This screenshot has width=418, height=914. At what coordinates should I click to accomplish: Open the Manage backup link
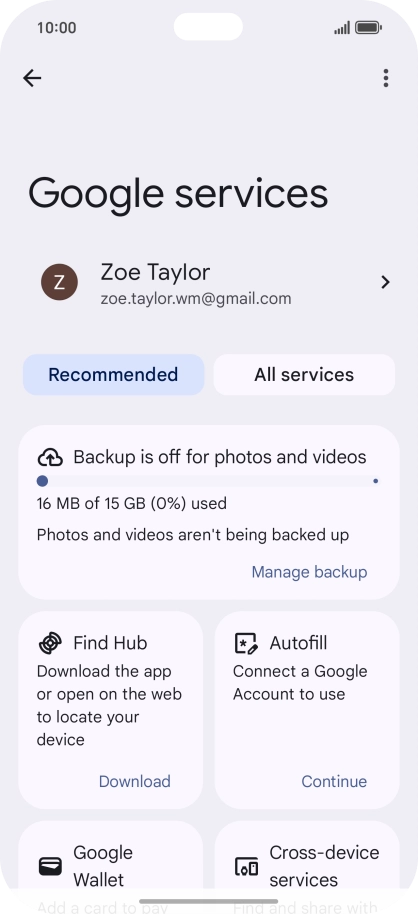click(x=309, y=572)
